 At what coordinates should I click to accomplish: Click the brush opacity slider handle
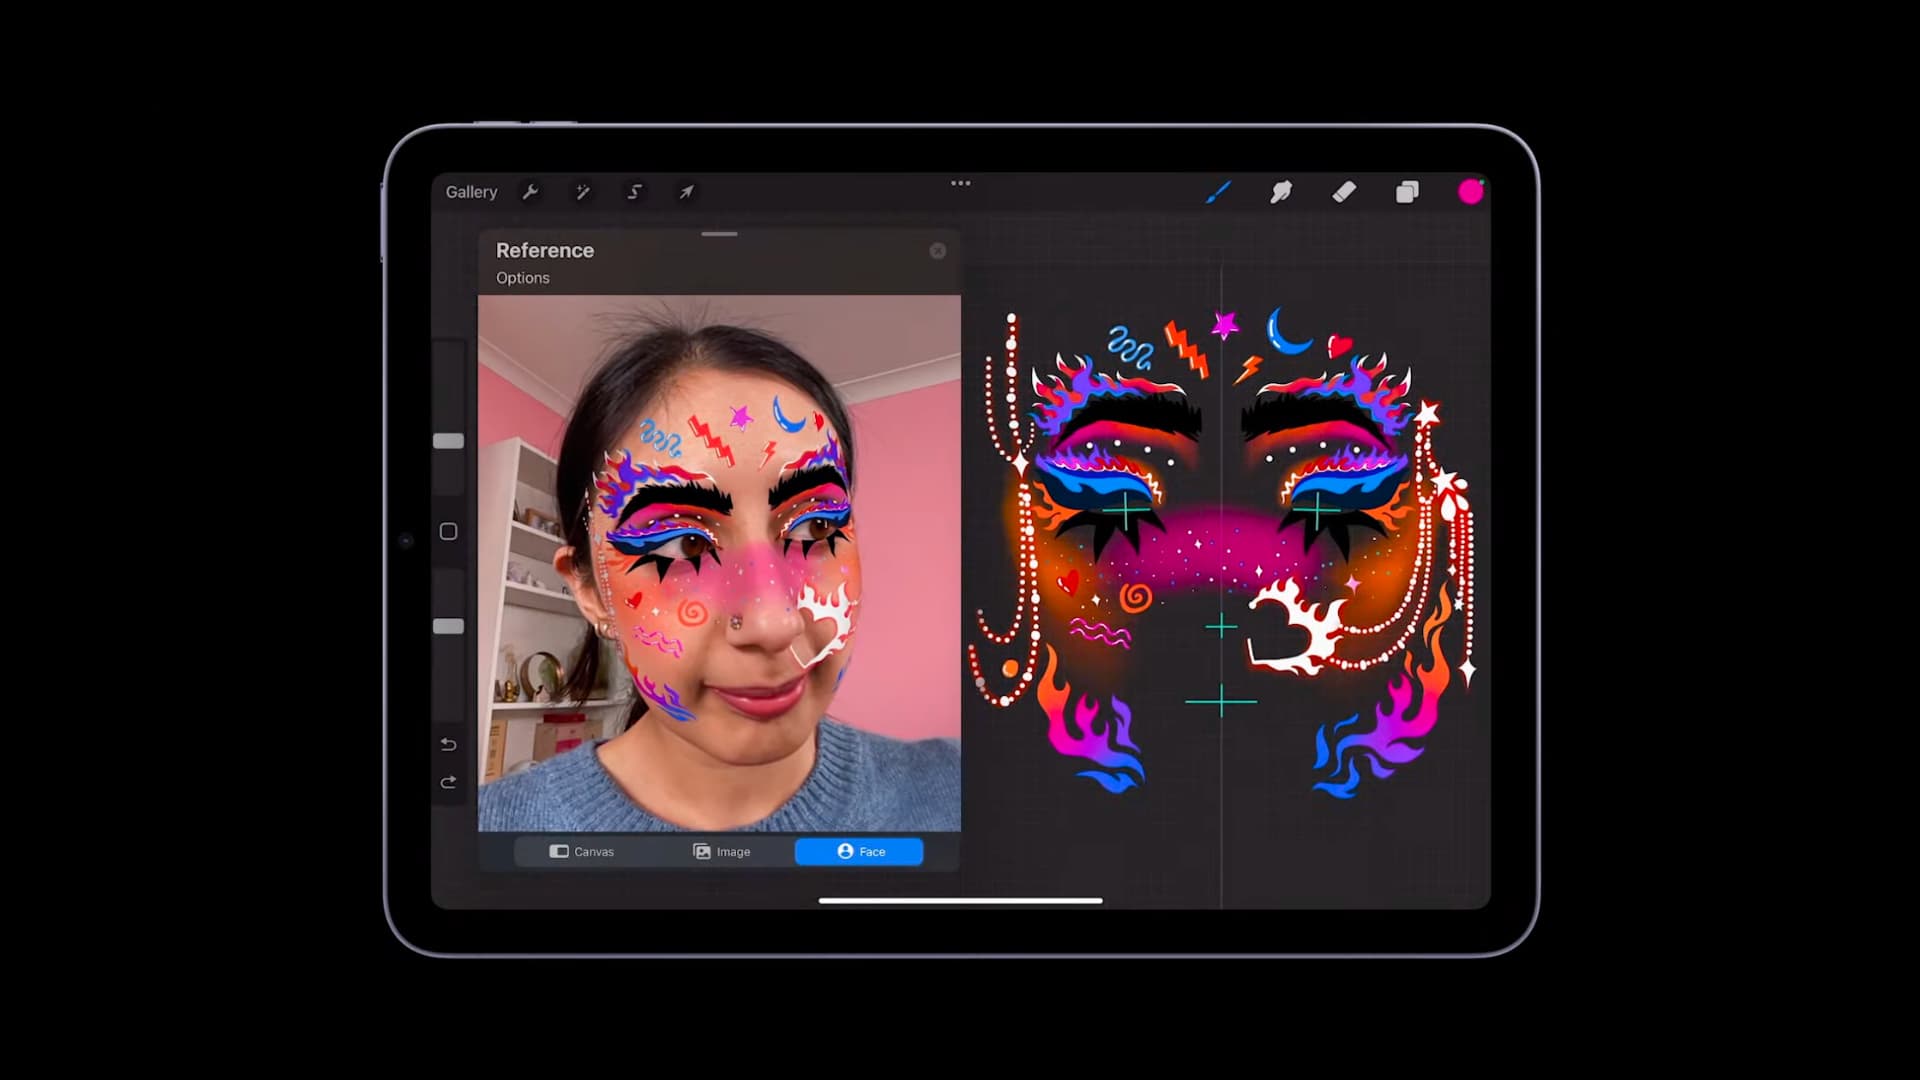448,626
